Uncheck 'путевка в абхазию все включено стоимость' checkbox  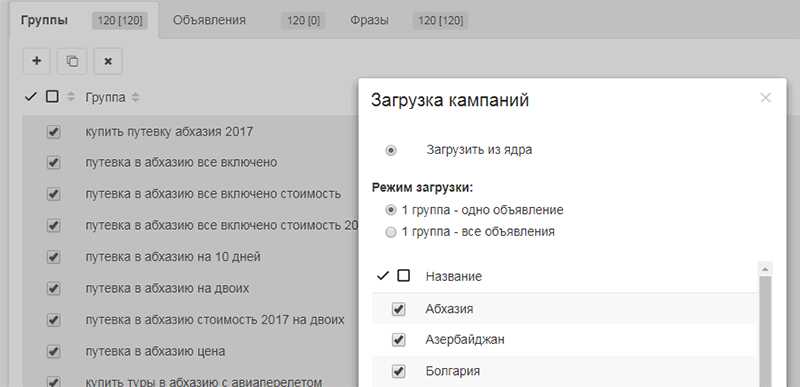tap(53, 194)
